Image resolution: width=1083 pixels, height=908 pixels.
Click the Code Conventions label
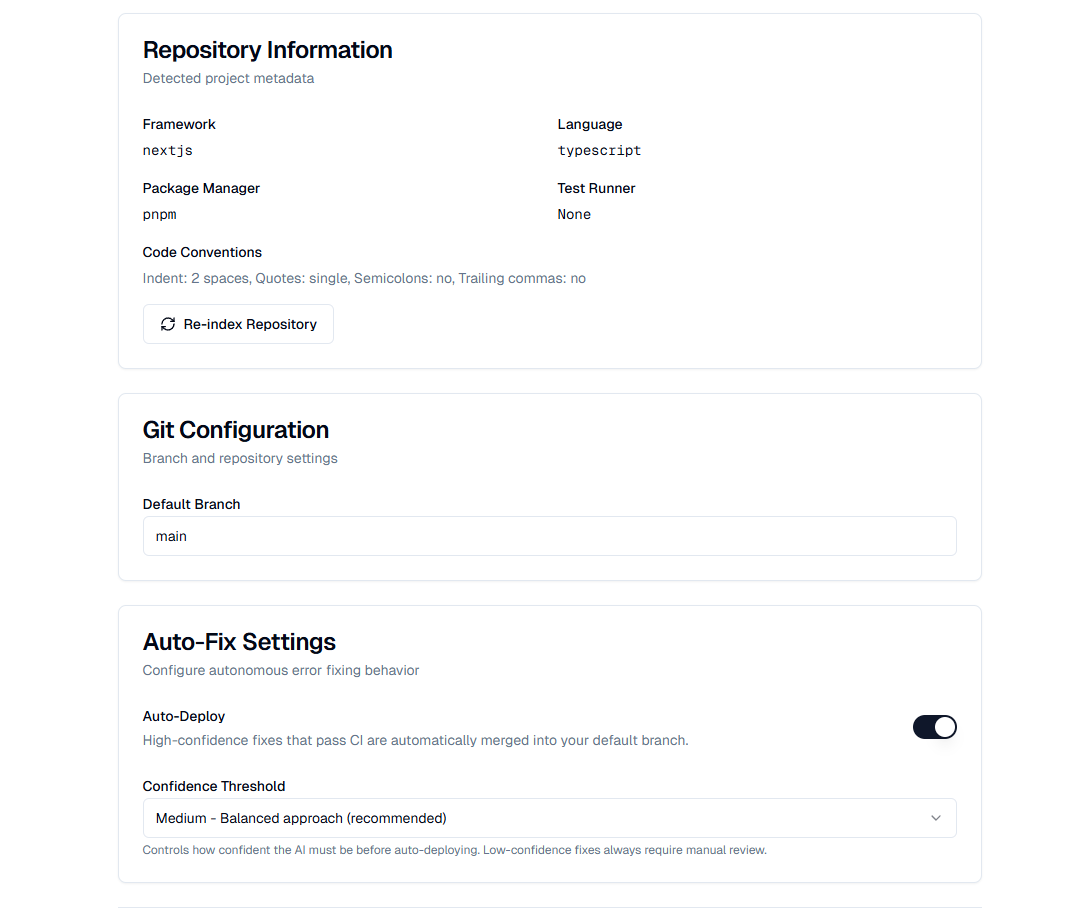click(202, 252)
